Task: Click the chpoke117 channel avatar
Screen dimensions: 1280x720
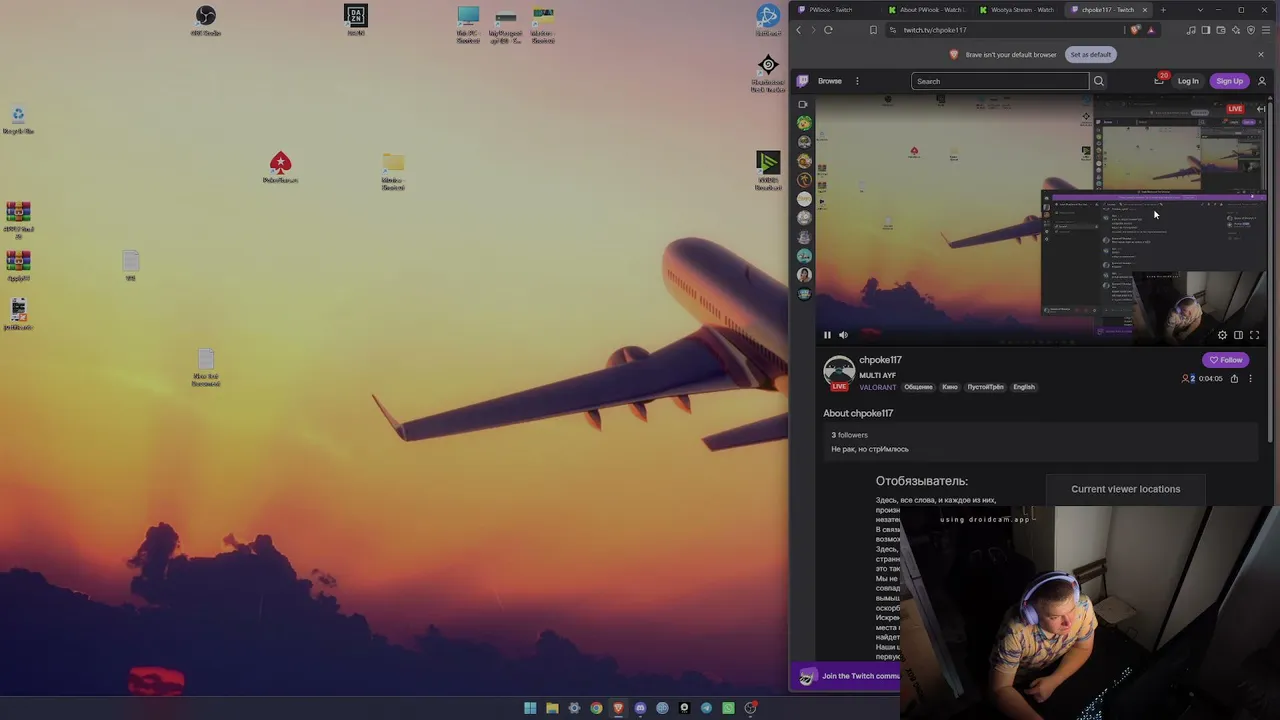Action: (x=839, y=371)
